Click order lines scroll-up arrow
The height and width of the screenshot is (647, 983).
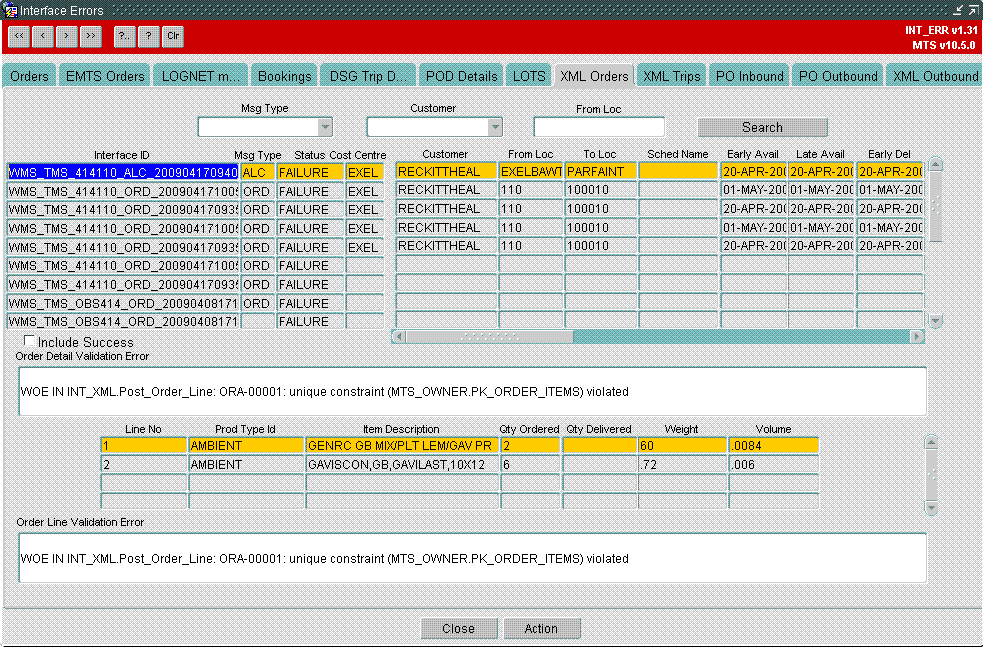931,443
